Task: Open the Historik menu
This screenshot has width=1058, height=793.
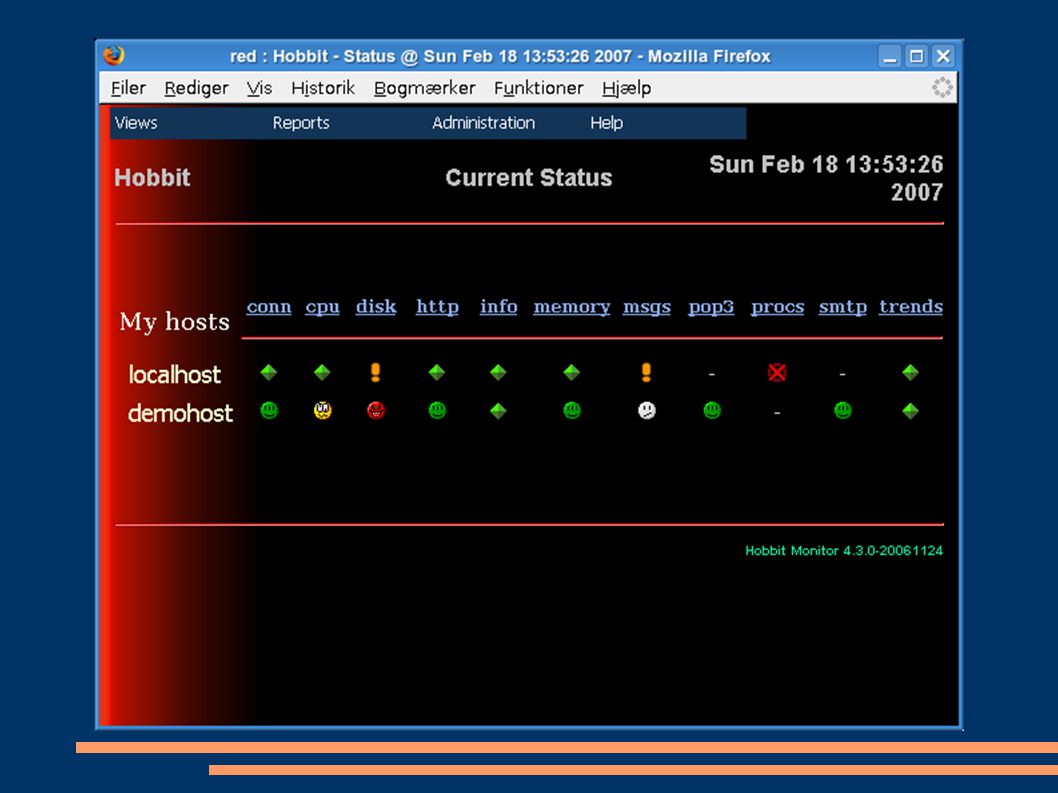Action: [323, 88]
